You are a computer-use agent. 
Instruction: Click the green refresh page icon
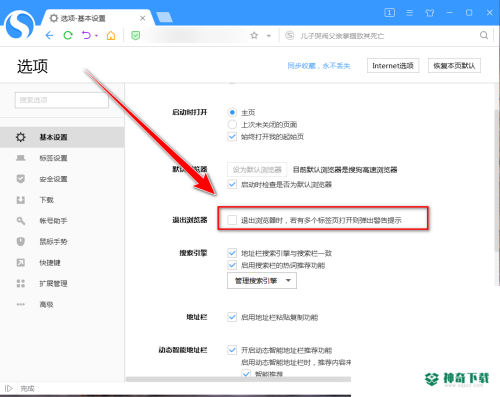click(68, 35)
